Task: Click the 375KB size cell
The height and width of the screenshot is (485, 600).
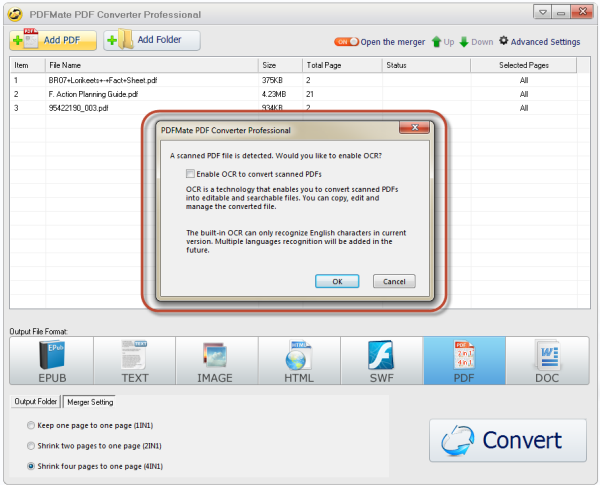Action: (272, 80)
